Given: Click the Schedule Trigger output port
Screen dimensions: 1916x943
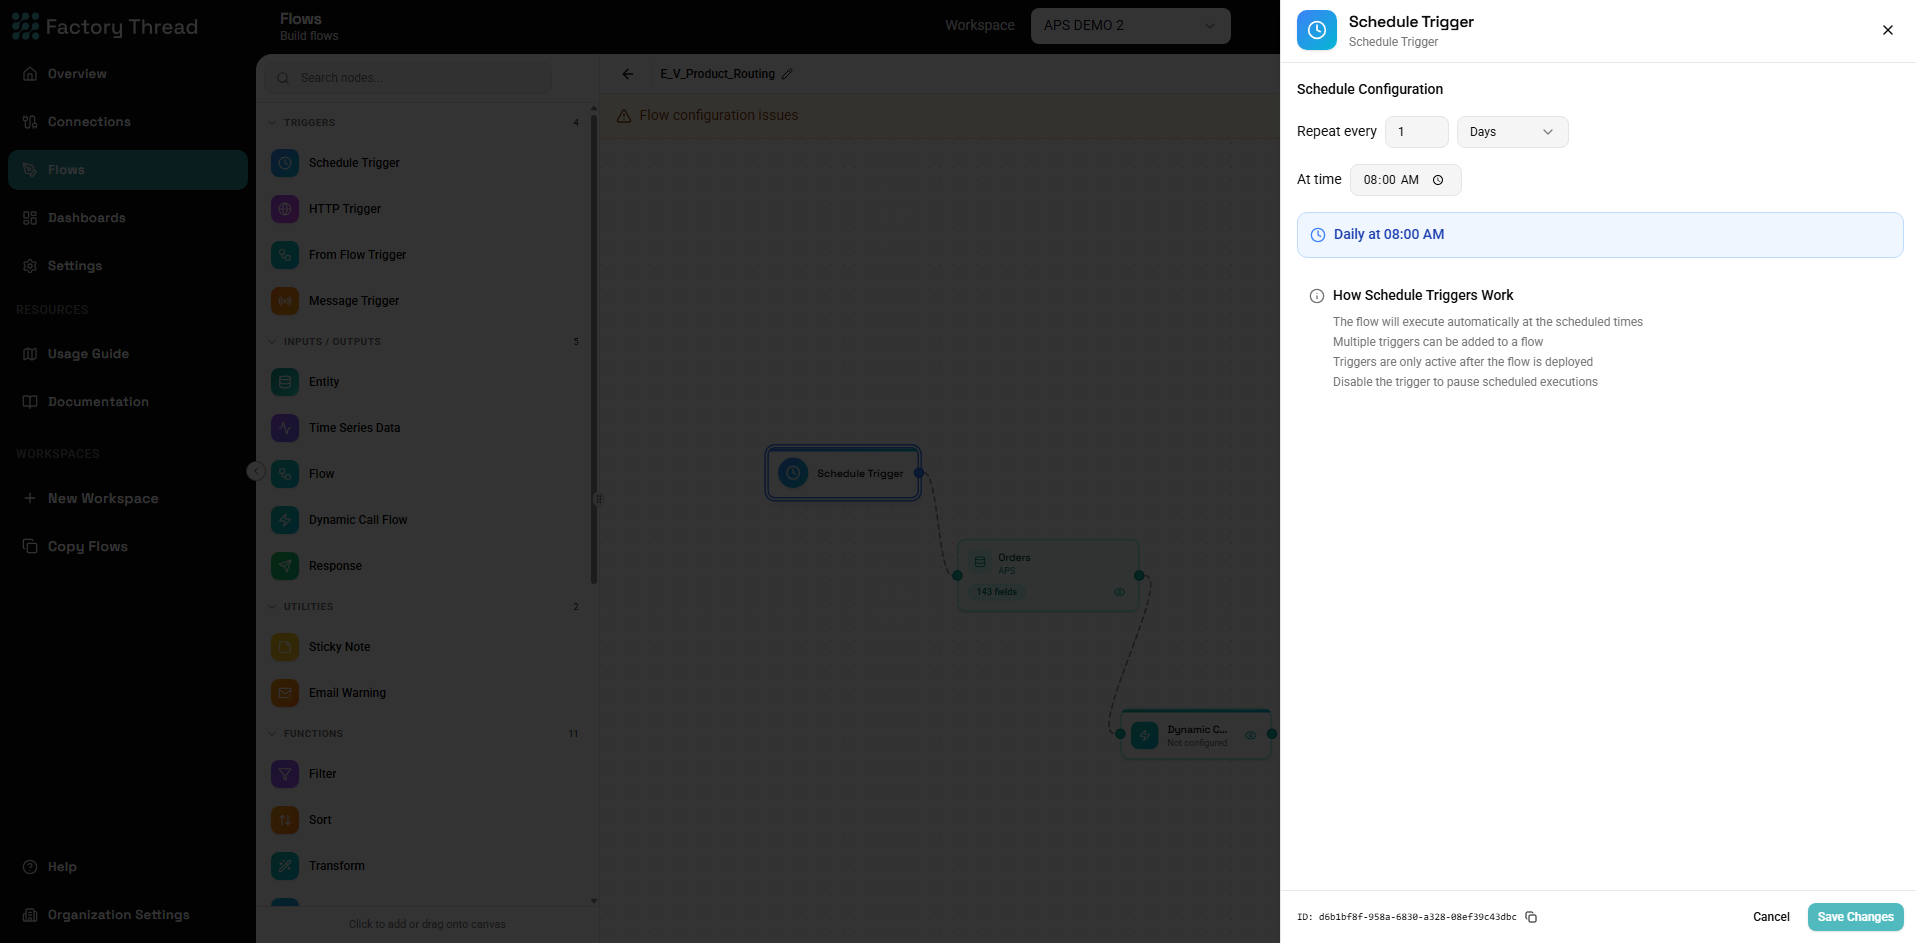Looking at the screenshot, I should coord(919,473).
